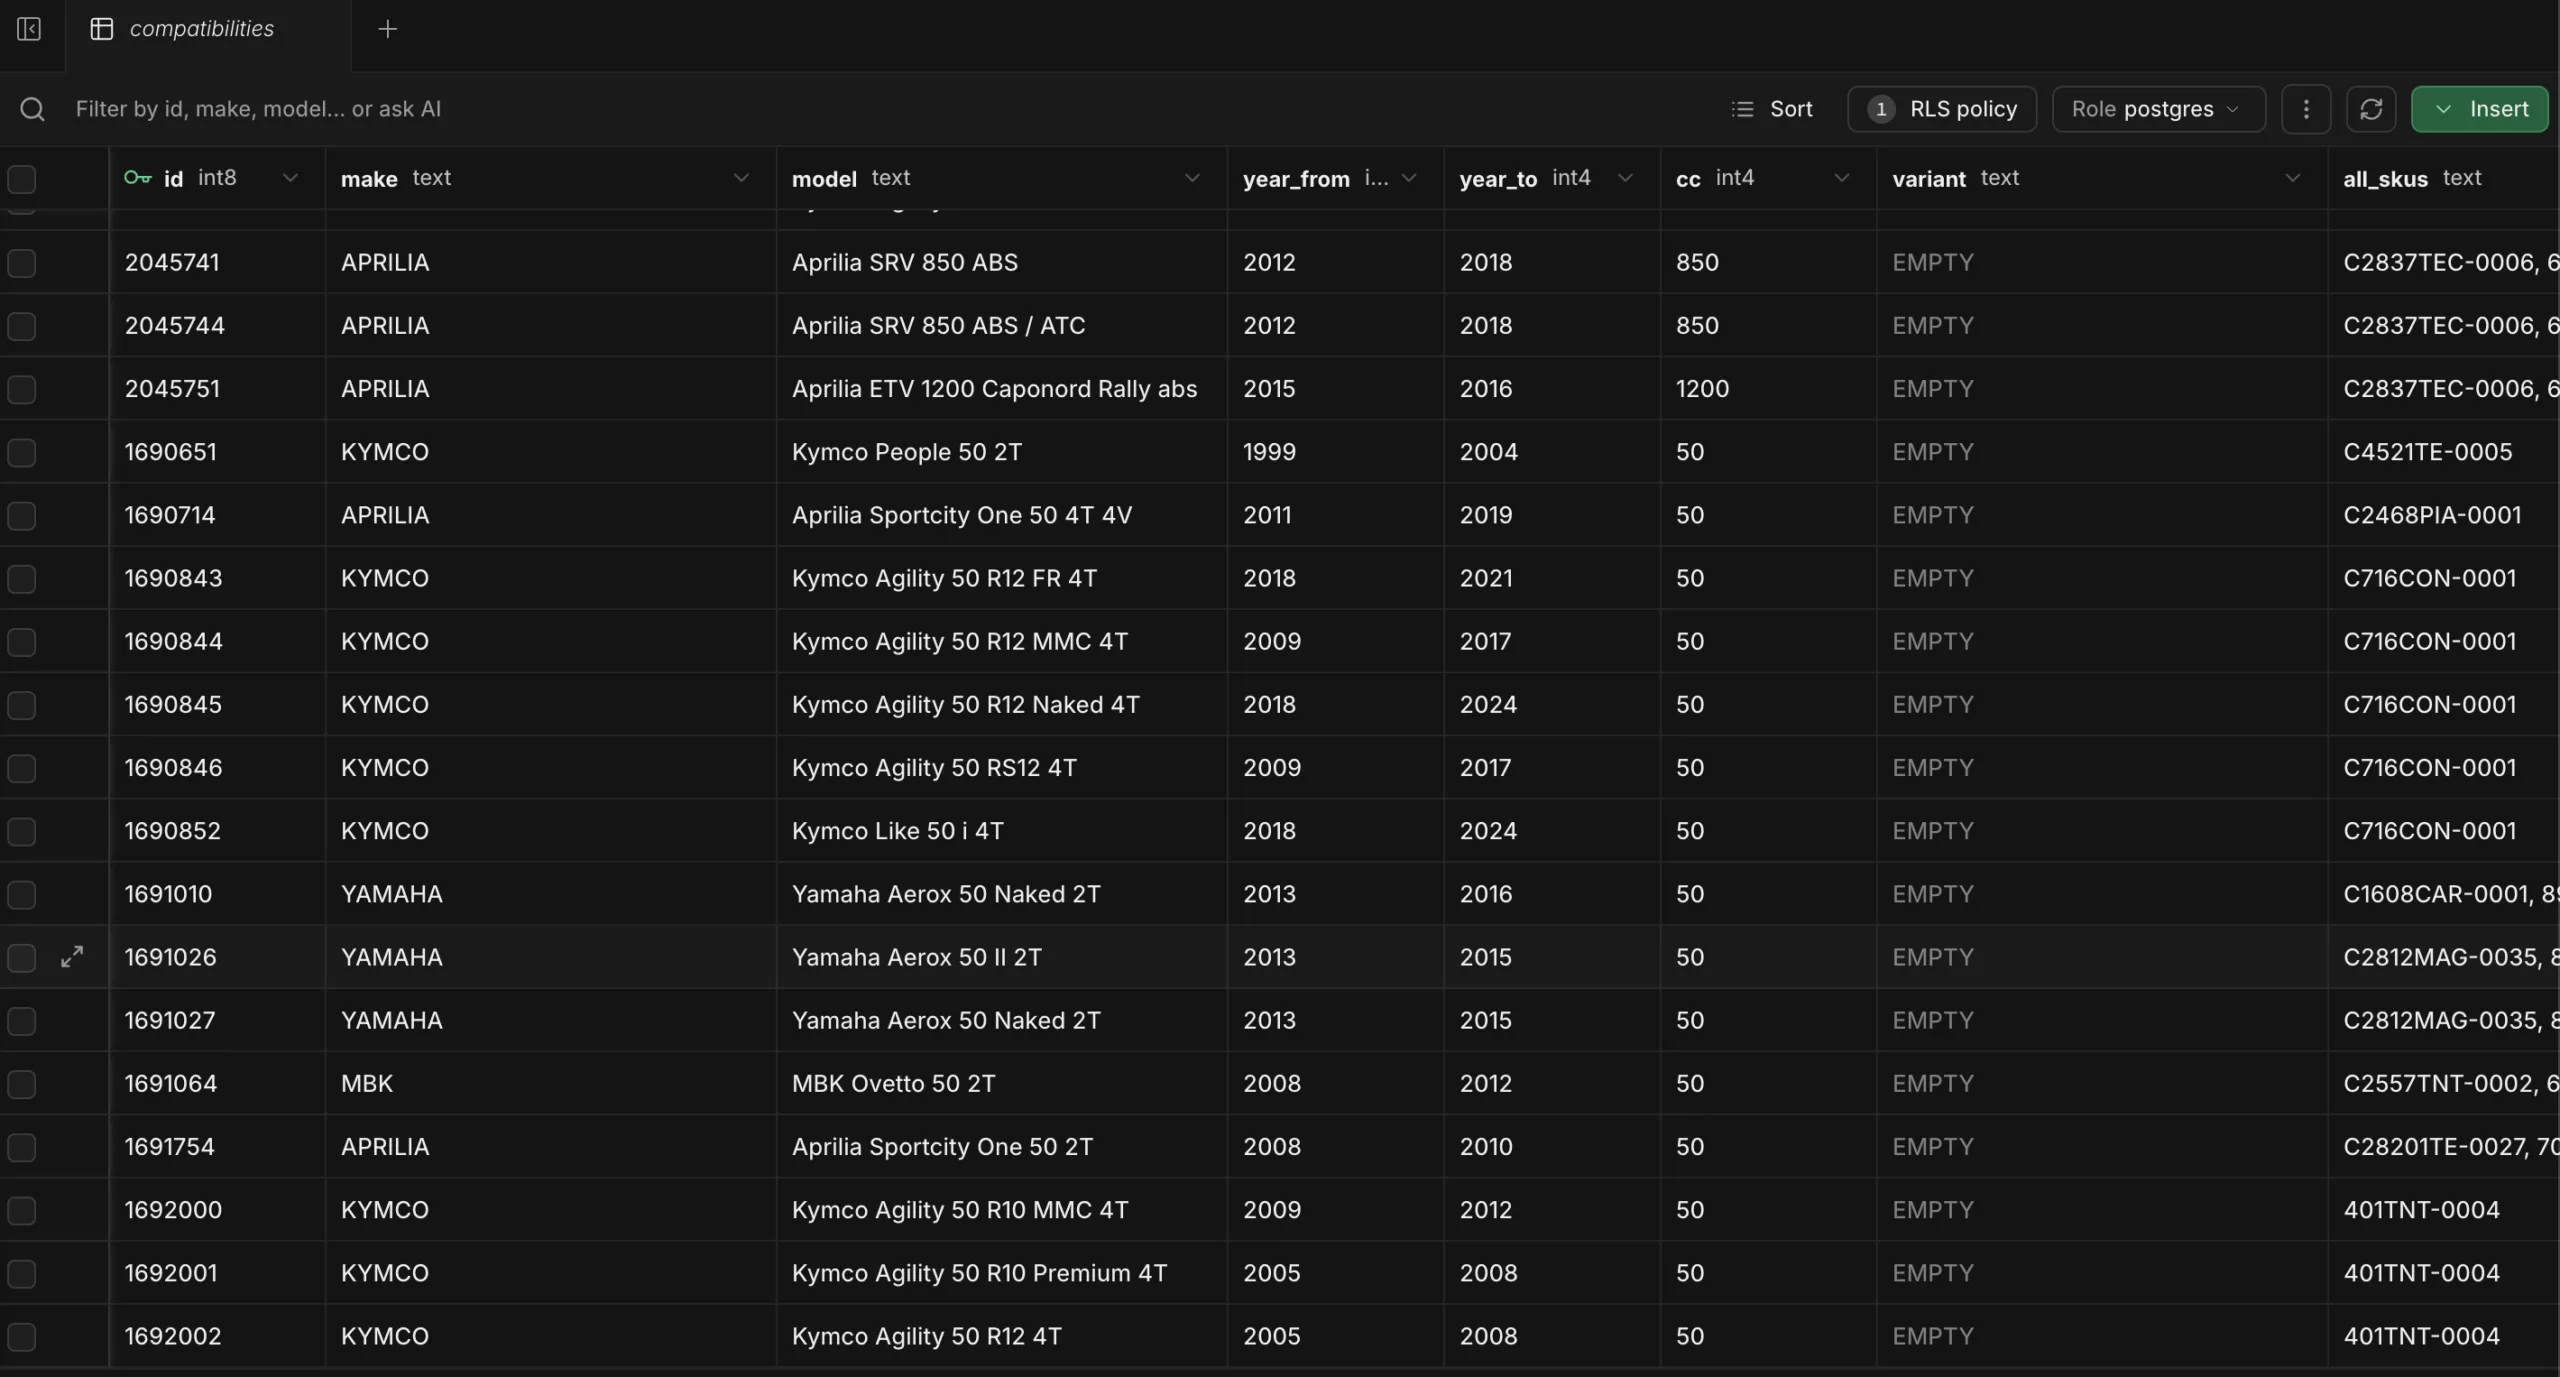Open a new tab with plus icon

[x=388, y=29]
